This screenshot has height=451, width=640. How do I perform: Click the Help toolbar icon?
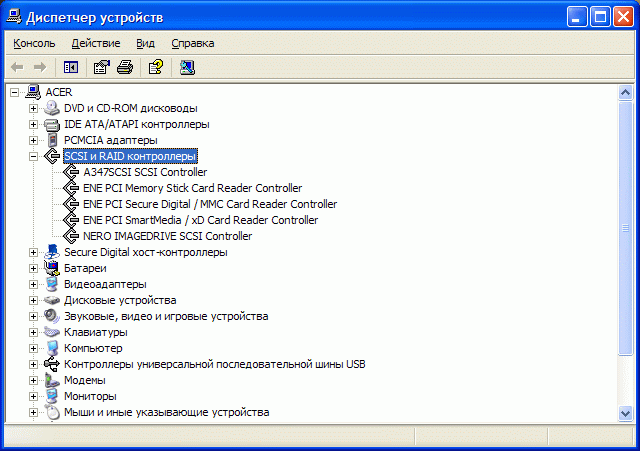click(156, 67)
